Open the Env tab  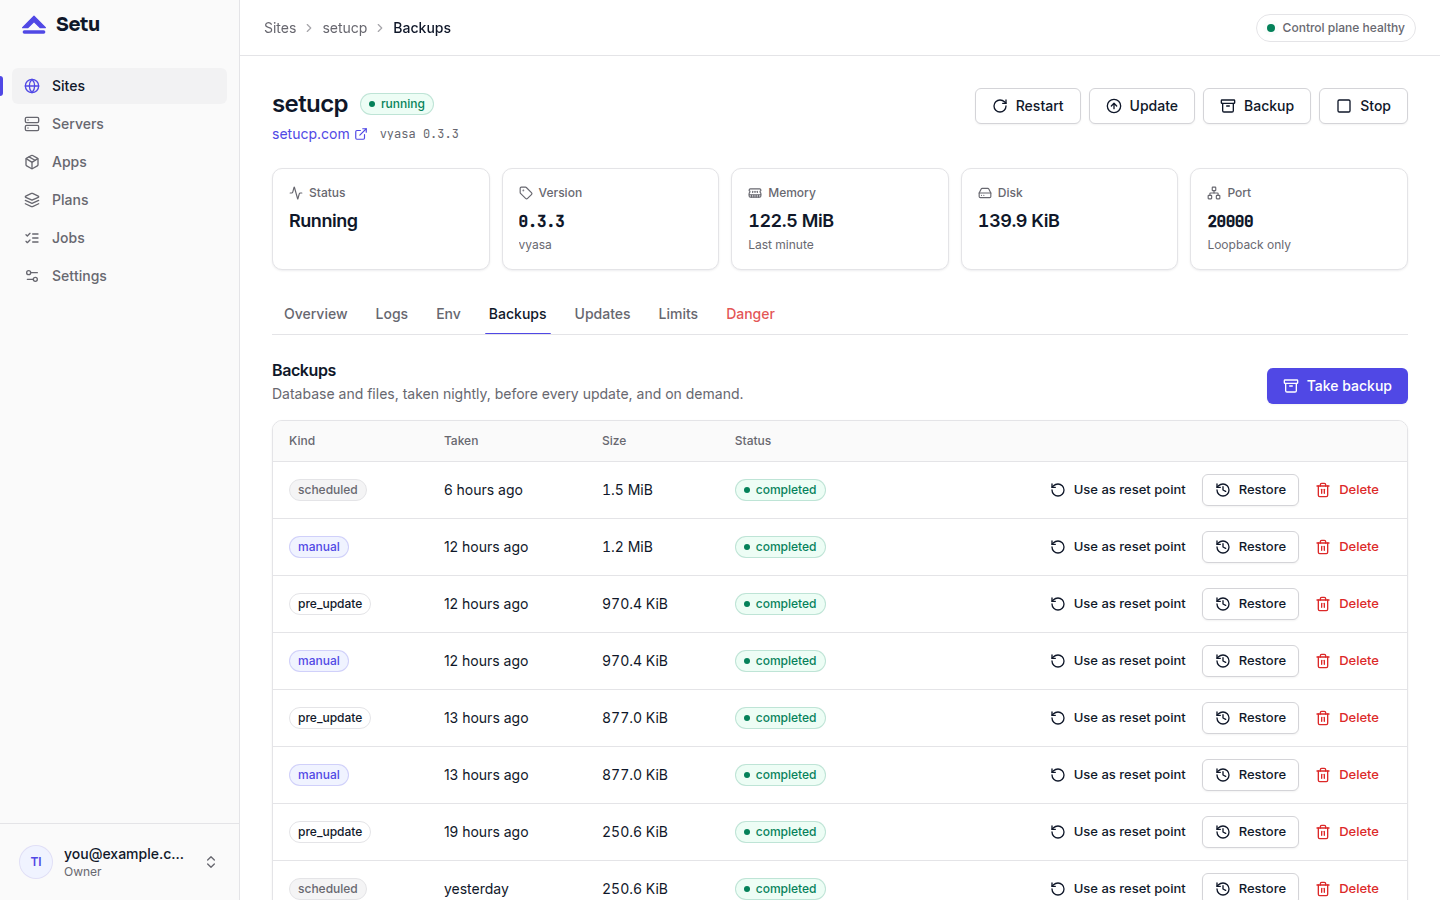(x=448, y=314)
